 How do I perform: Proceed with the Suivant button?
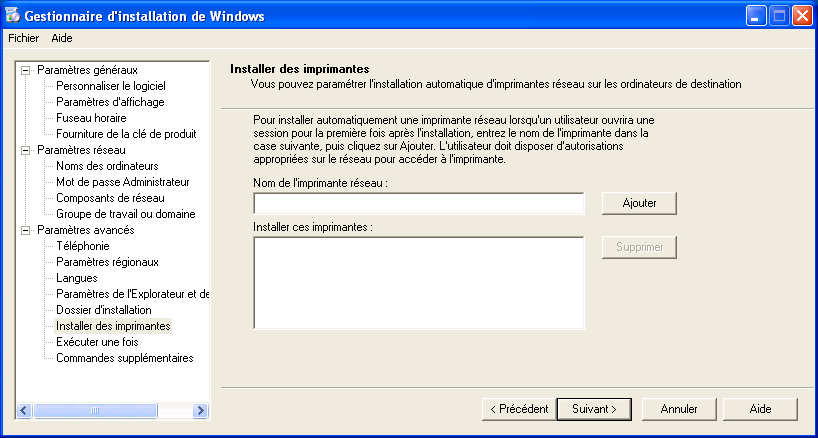coord(594,409)
